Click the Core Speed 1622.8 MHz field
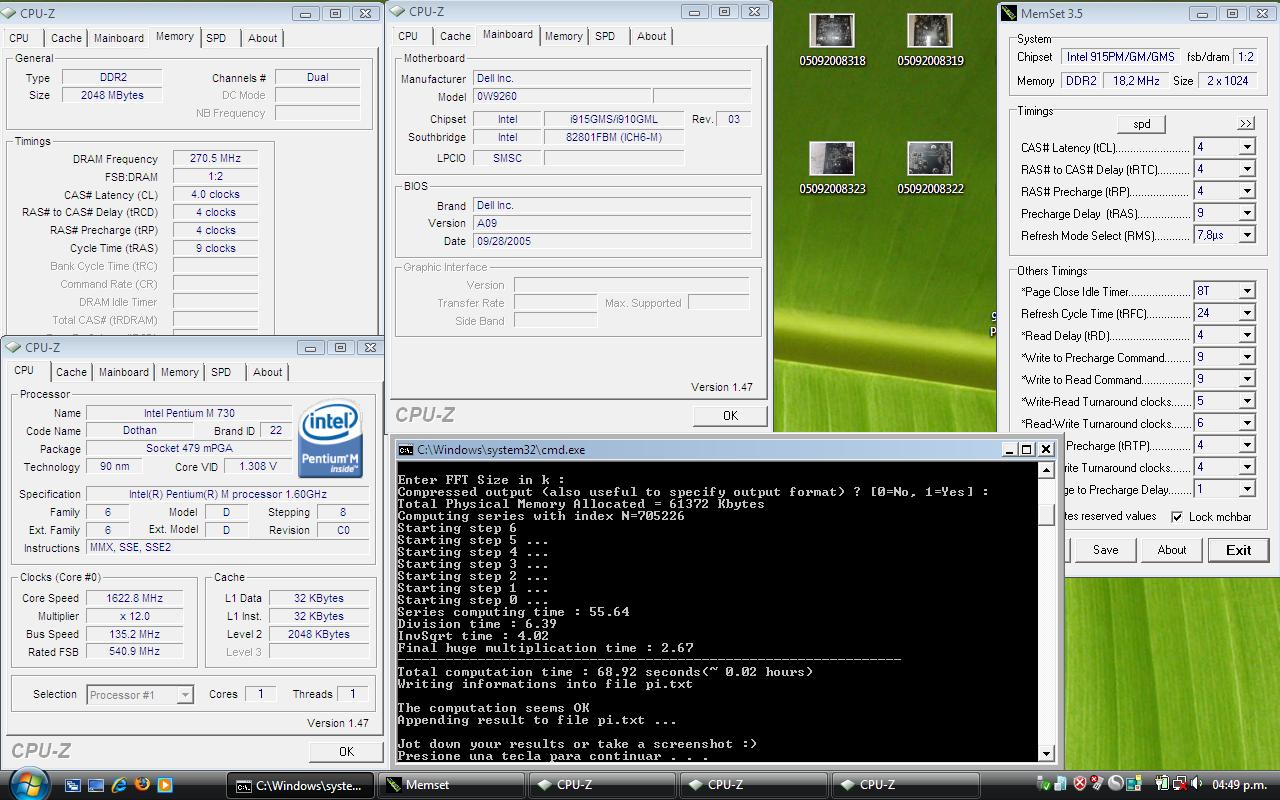 tap(133, 598)
